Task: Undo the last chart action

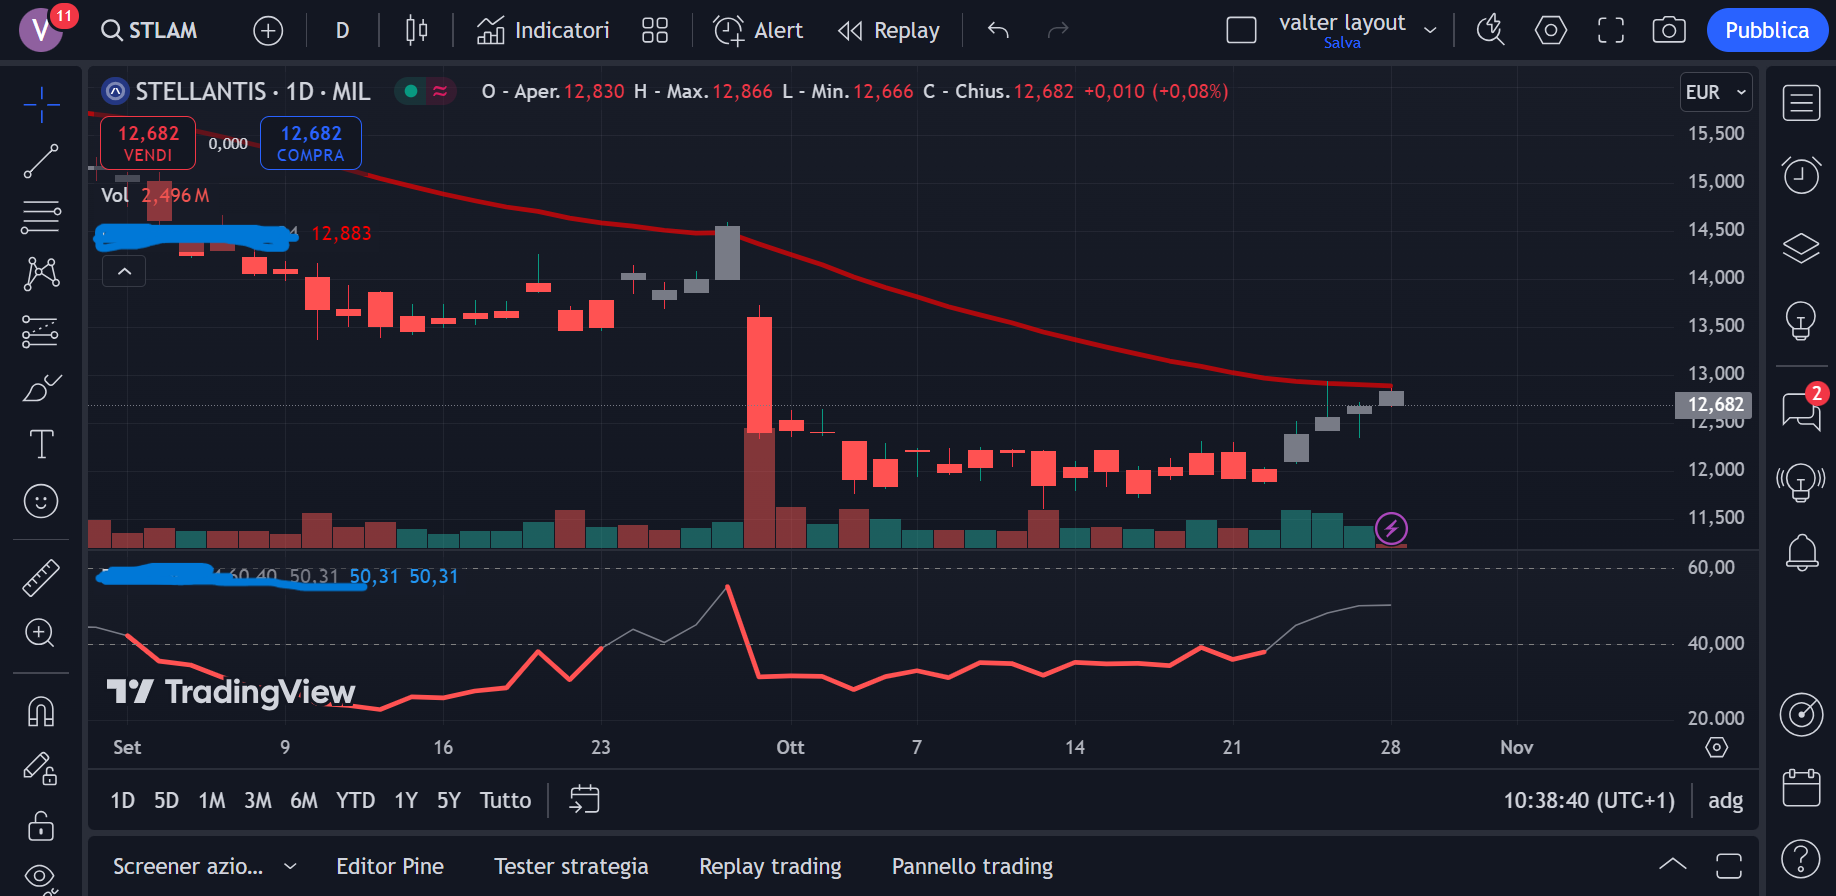Action: 998,31
